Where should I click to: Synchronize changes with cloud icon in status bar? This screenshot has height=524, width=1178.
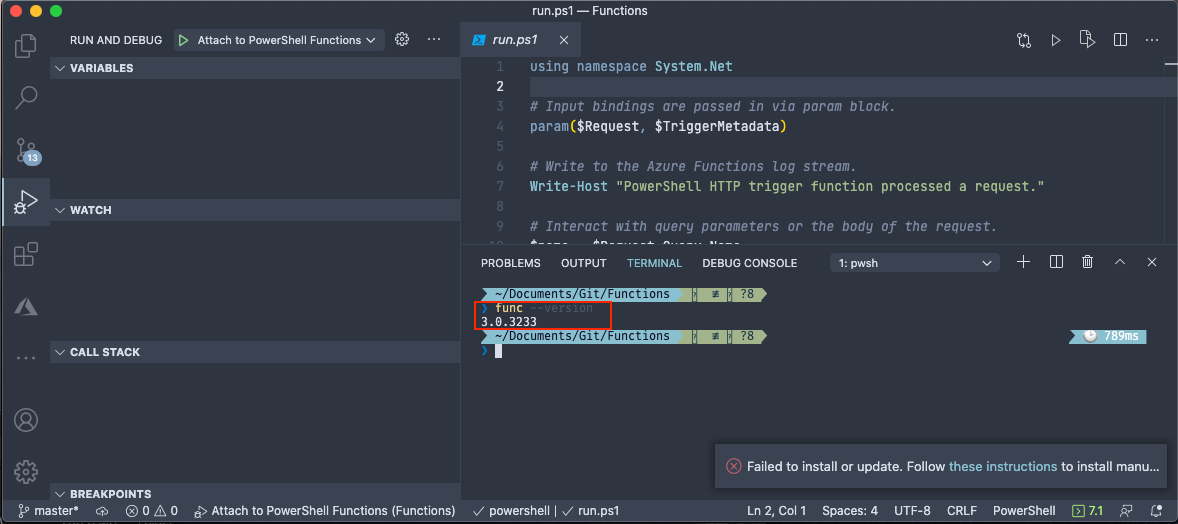(x=102, y=510)
